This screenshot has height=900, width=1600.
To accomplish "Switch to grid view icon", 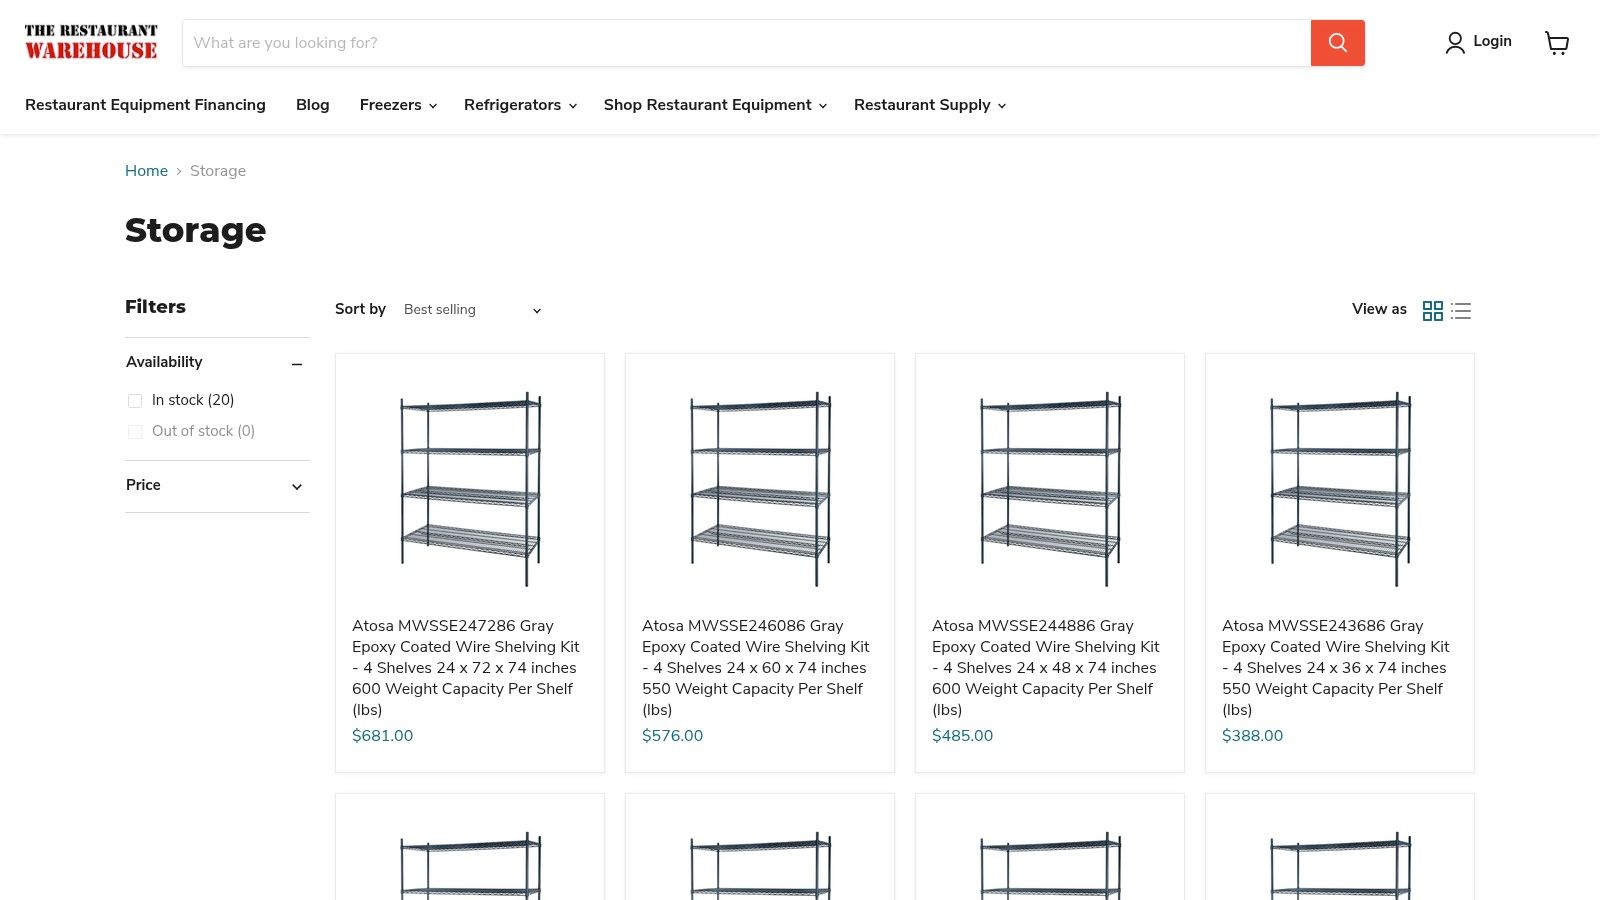I will 1433,311.
